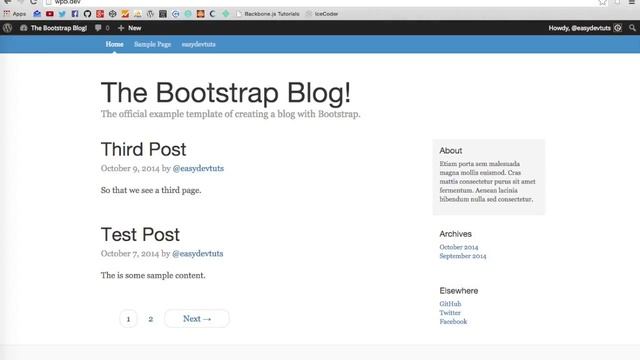Viewport: 640px width, 360px height.
Task: Open the Facebook bookmark icon
Action: 75,14
